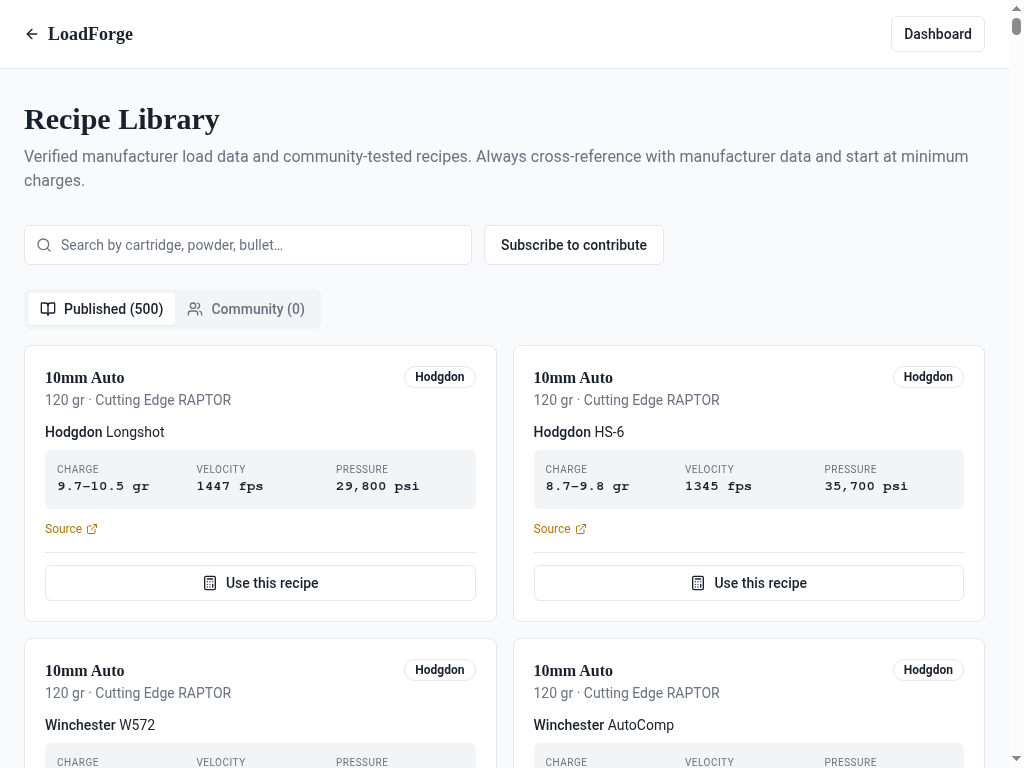Select charge value 8.7–9.8 gr
The height and width of the screenshot is (768, 1024).
587,486
